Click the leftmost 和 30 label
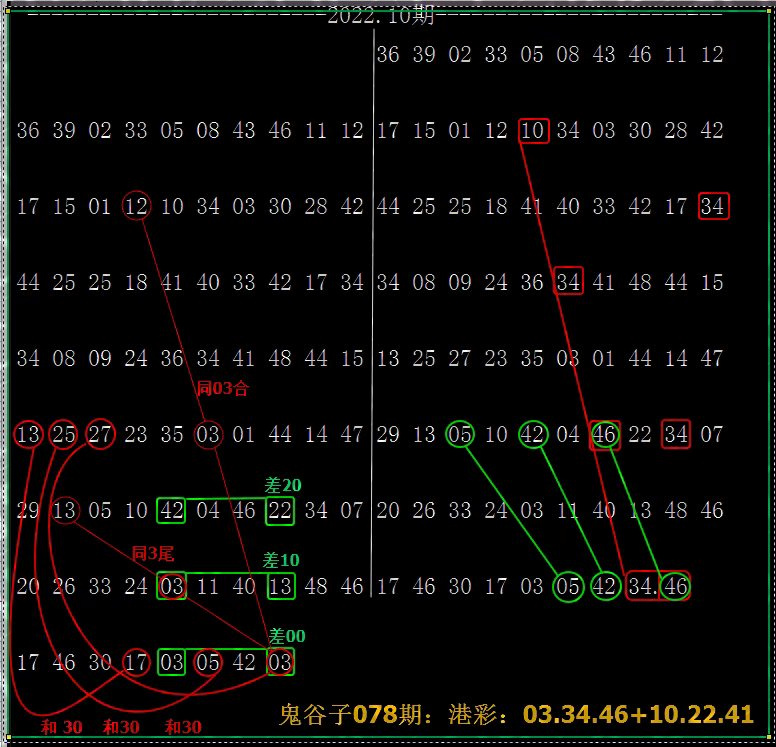The image size is (776, 747). (62, 728)
